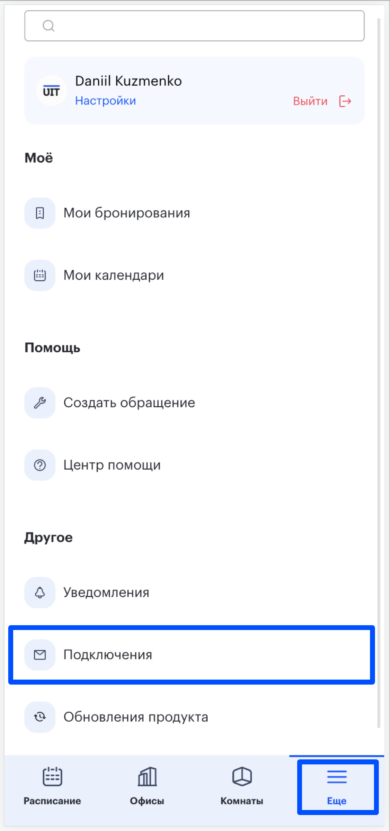Image resolution: width=390 pixels, height=831 pixels.
Task: Click the envelope icon for Подключения
Action: [40, 655]
